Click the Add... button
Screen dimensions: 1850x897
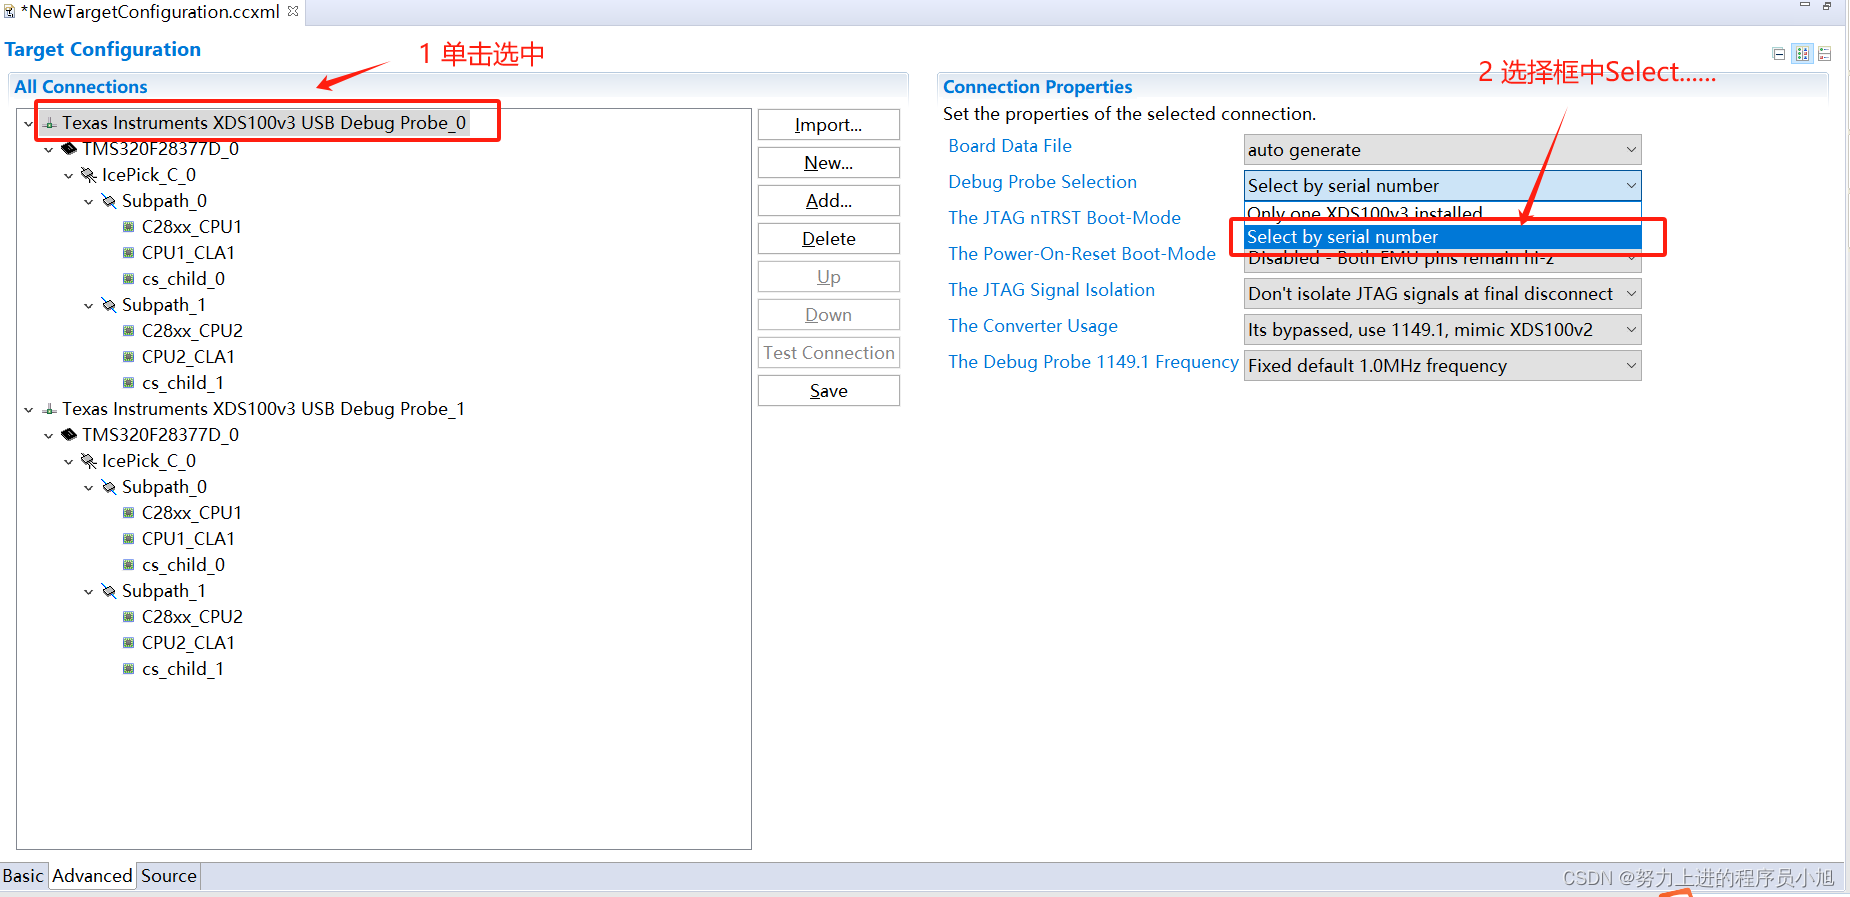829,201
